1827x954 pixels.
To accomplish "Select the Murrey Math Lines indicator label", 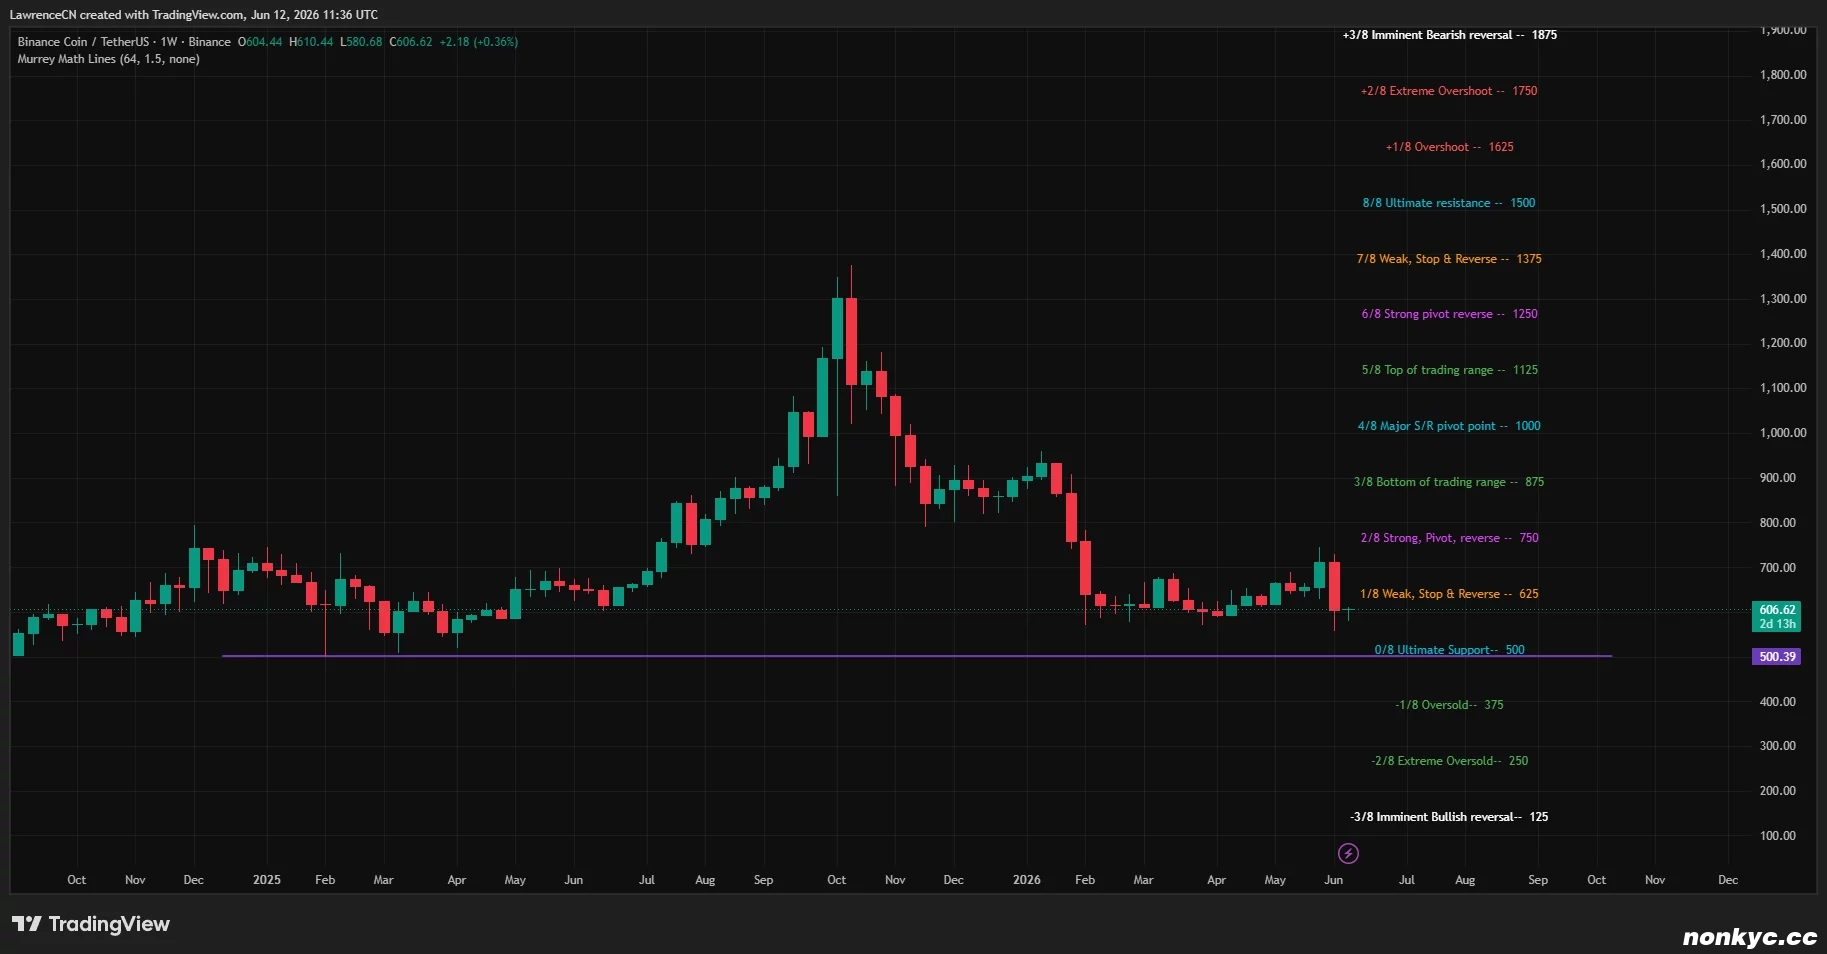I will (108, 59).
